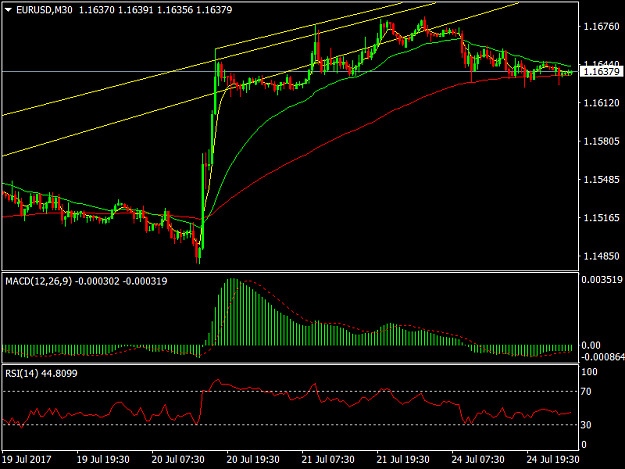Select the time axis label 19 Jul 2017
Screen dimensions: 625x469
[x=27, y=460]
